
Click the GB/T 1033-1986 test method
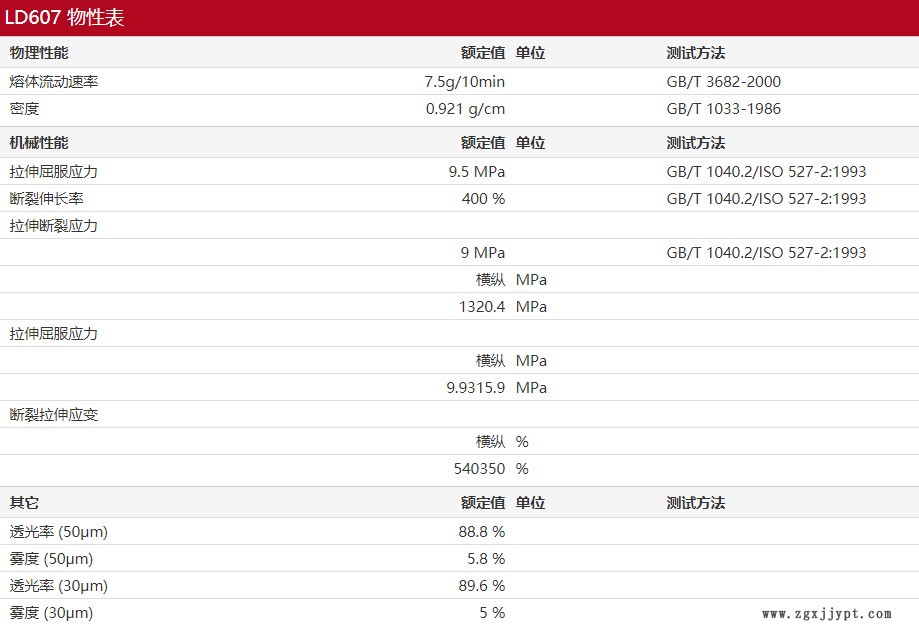click(723, 109)
